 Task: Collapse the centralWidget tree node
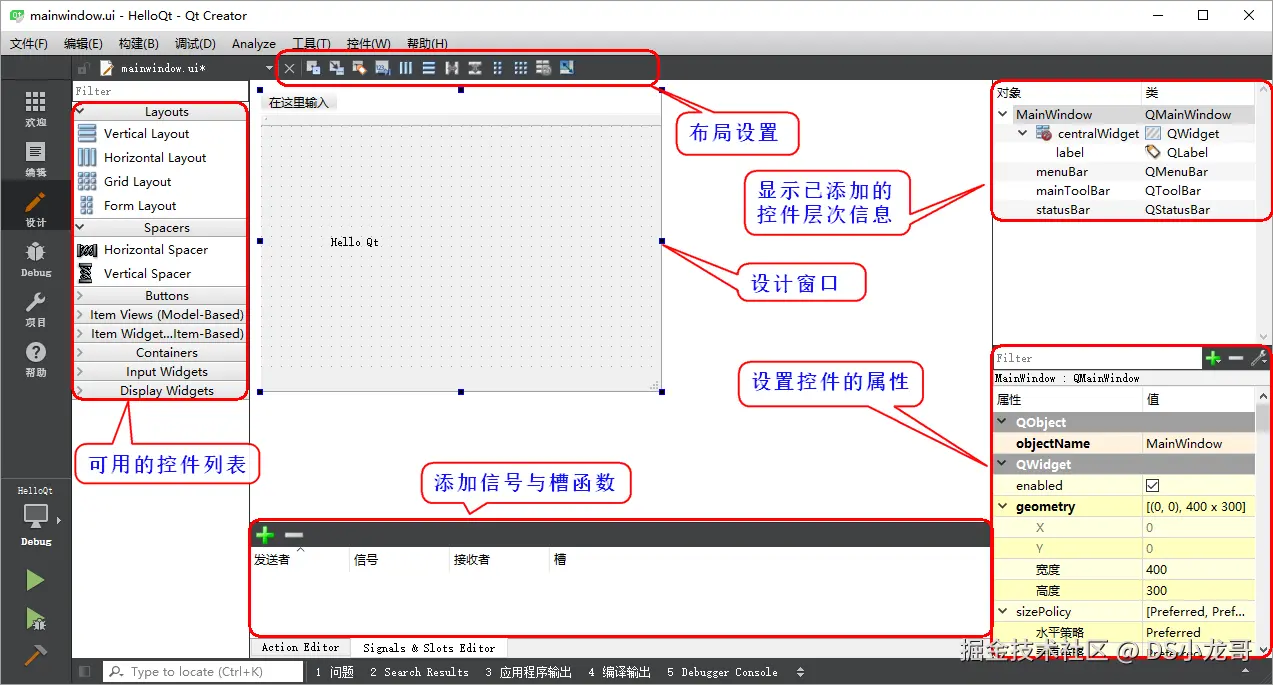point(1023,133)
